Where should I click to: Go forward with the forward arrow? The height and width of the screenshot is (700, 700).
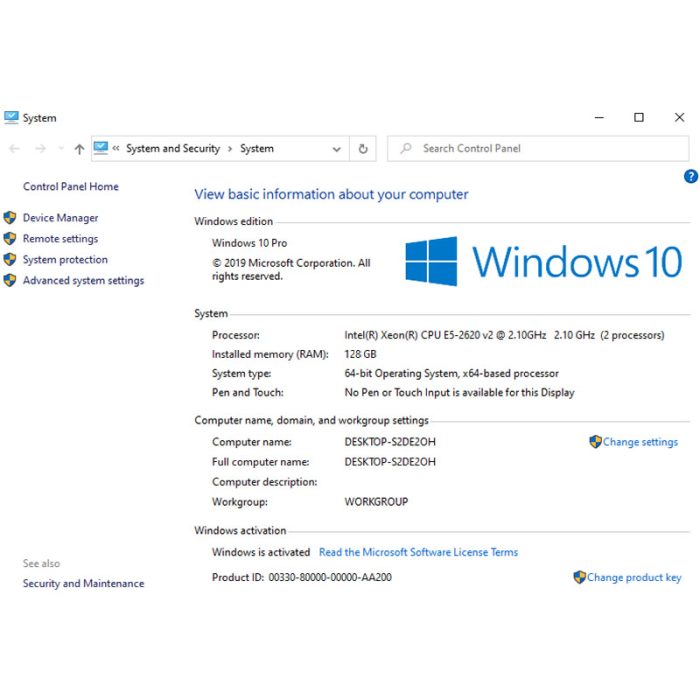[x=41, y=149]
